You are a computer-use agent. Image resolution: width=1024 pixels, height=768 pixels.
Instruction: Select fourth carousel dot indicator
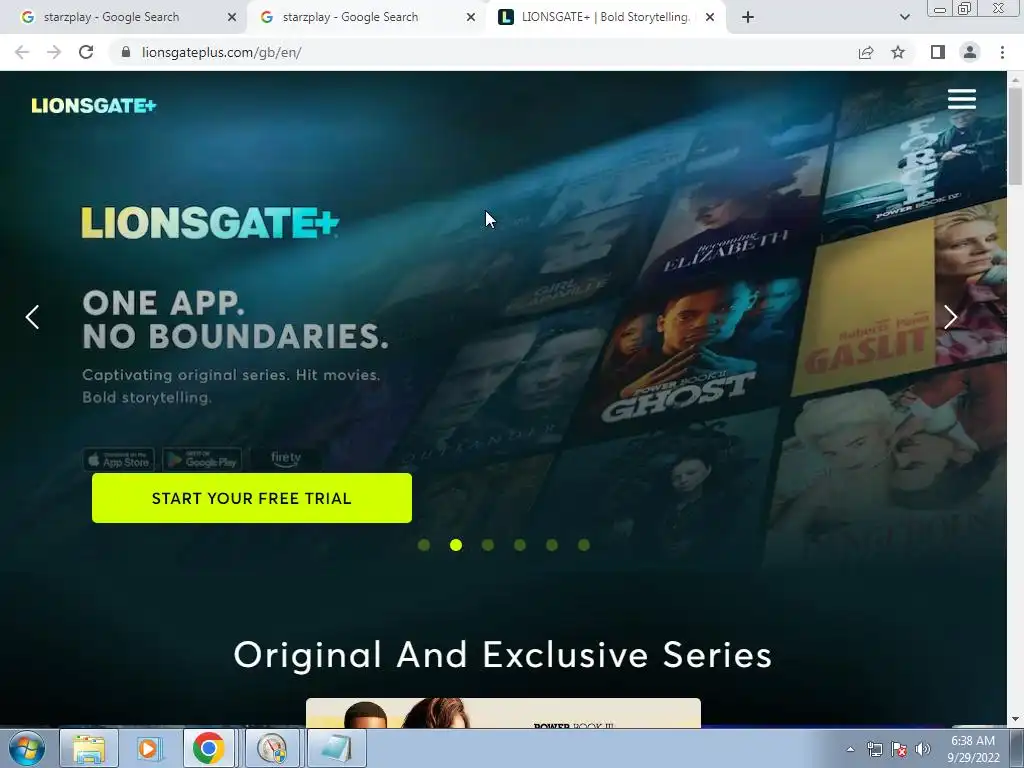coord(520,545)
